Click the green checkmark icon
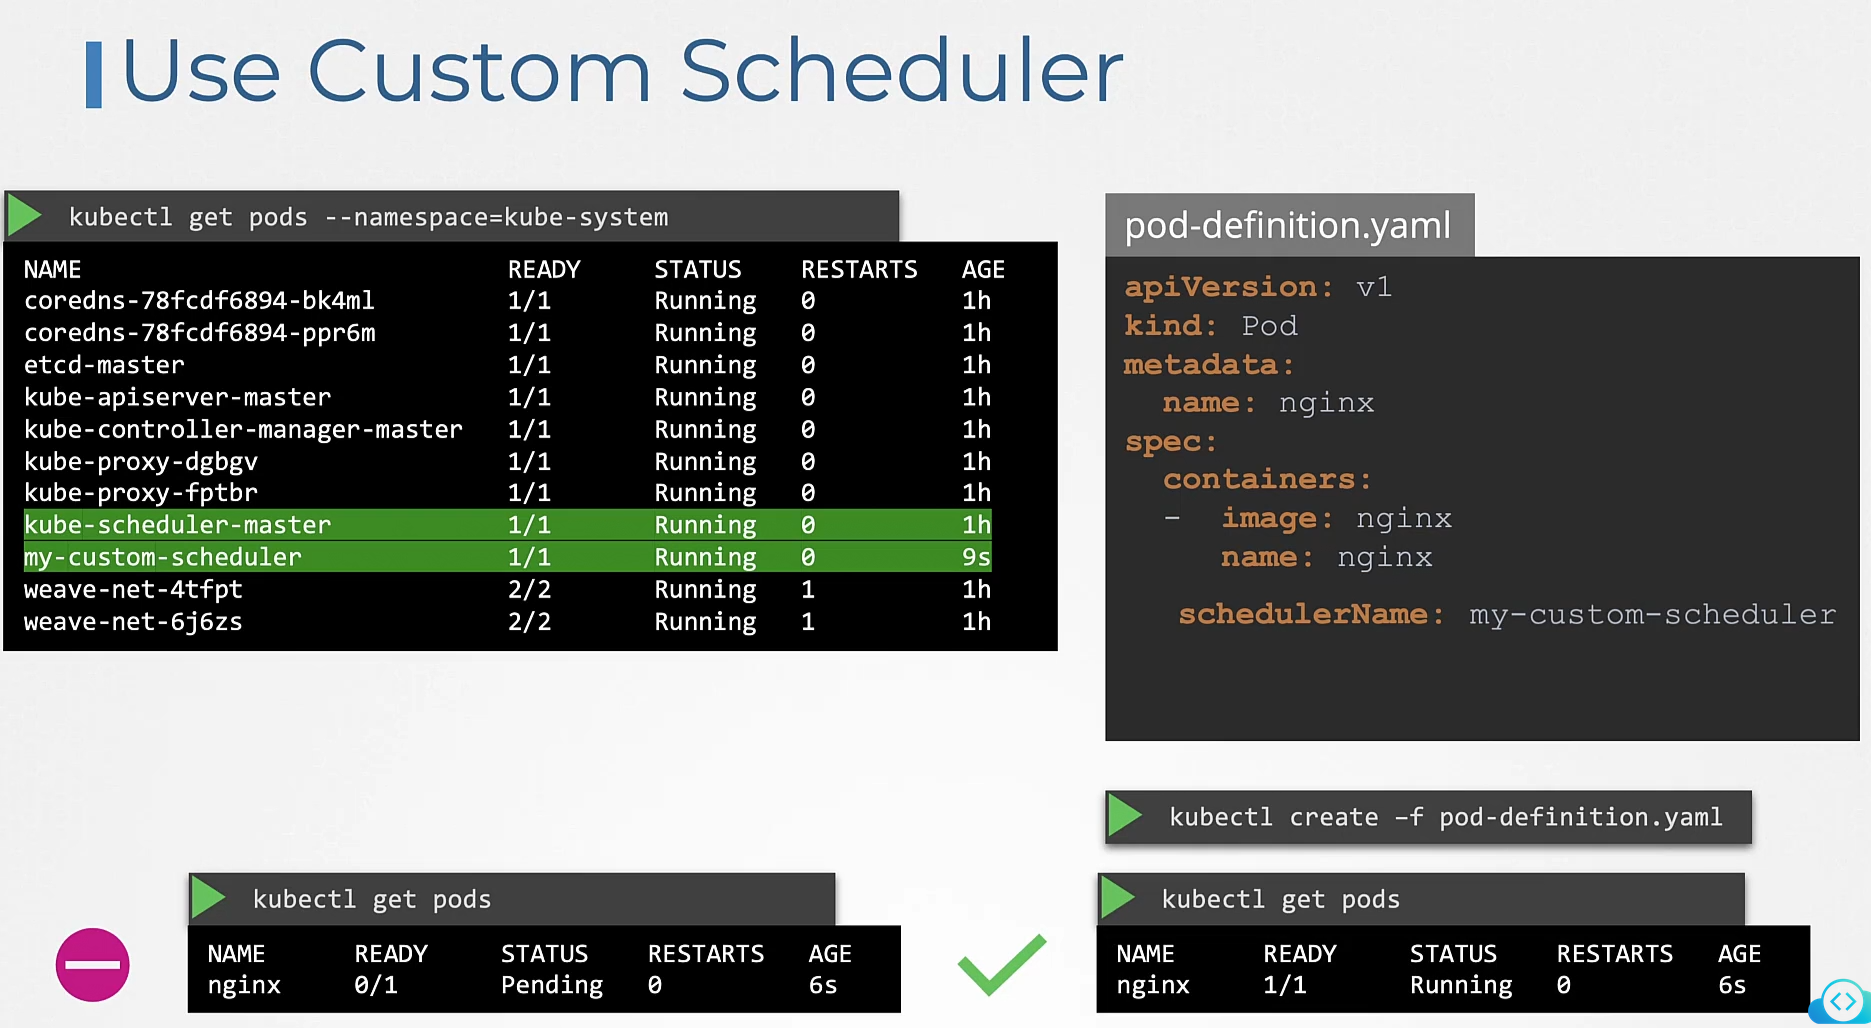 [x=1001, y=964]
